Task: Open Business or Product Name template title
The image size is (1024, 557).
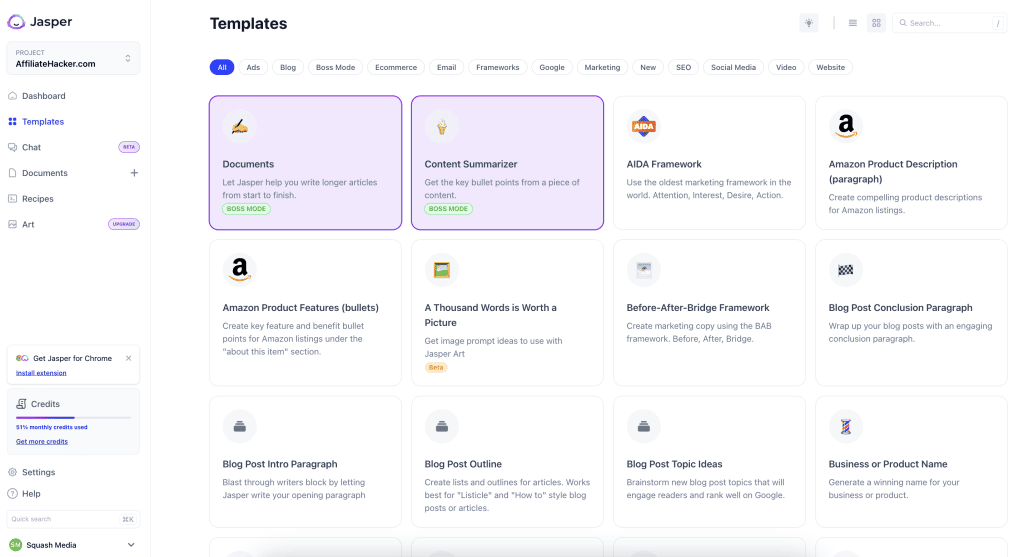Action: click(x=888, y=464)
